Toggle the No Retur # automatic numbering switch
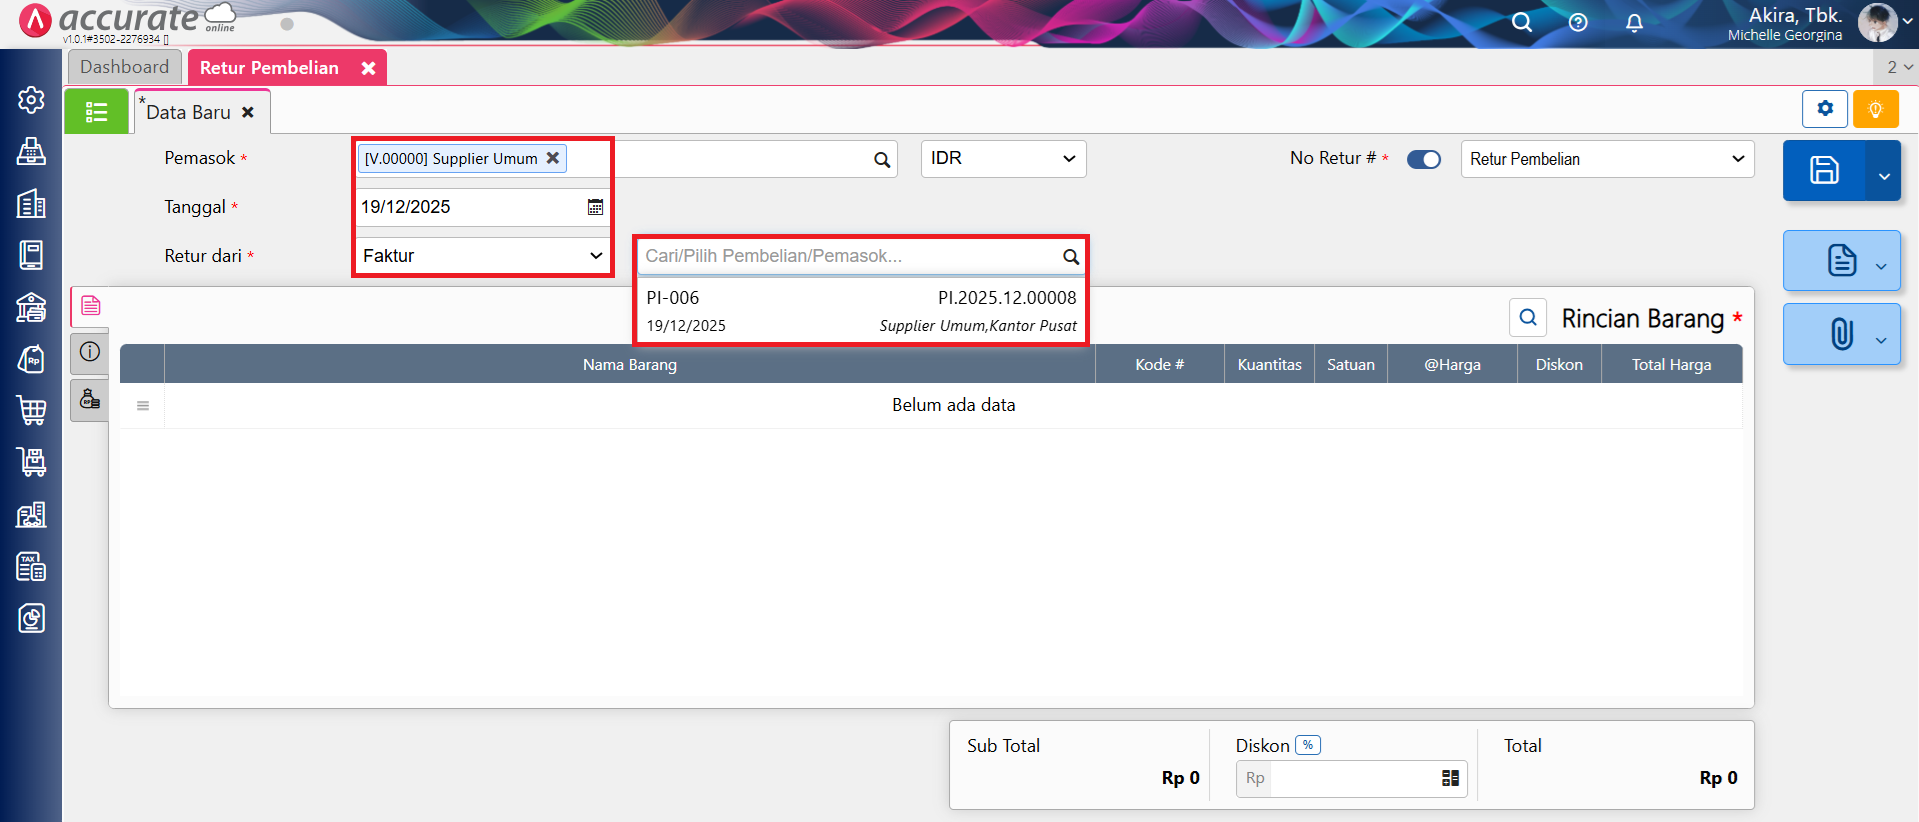The image size is (1919, 822). (1423, 159)
